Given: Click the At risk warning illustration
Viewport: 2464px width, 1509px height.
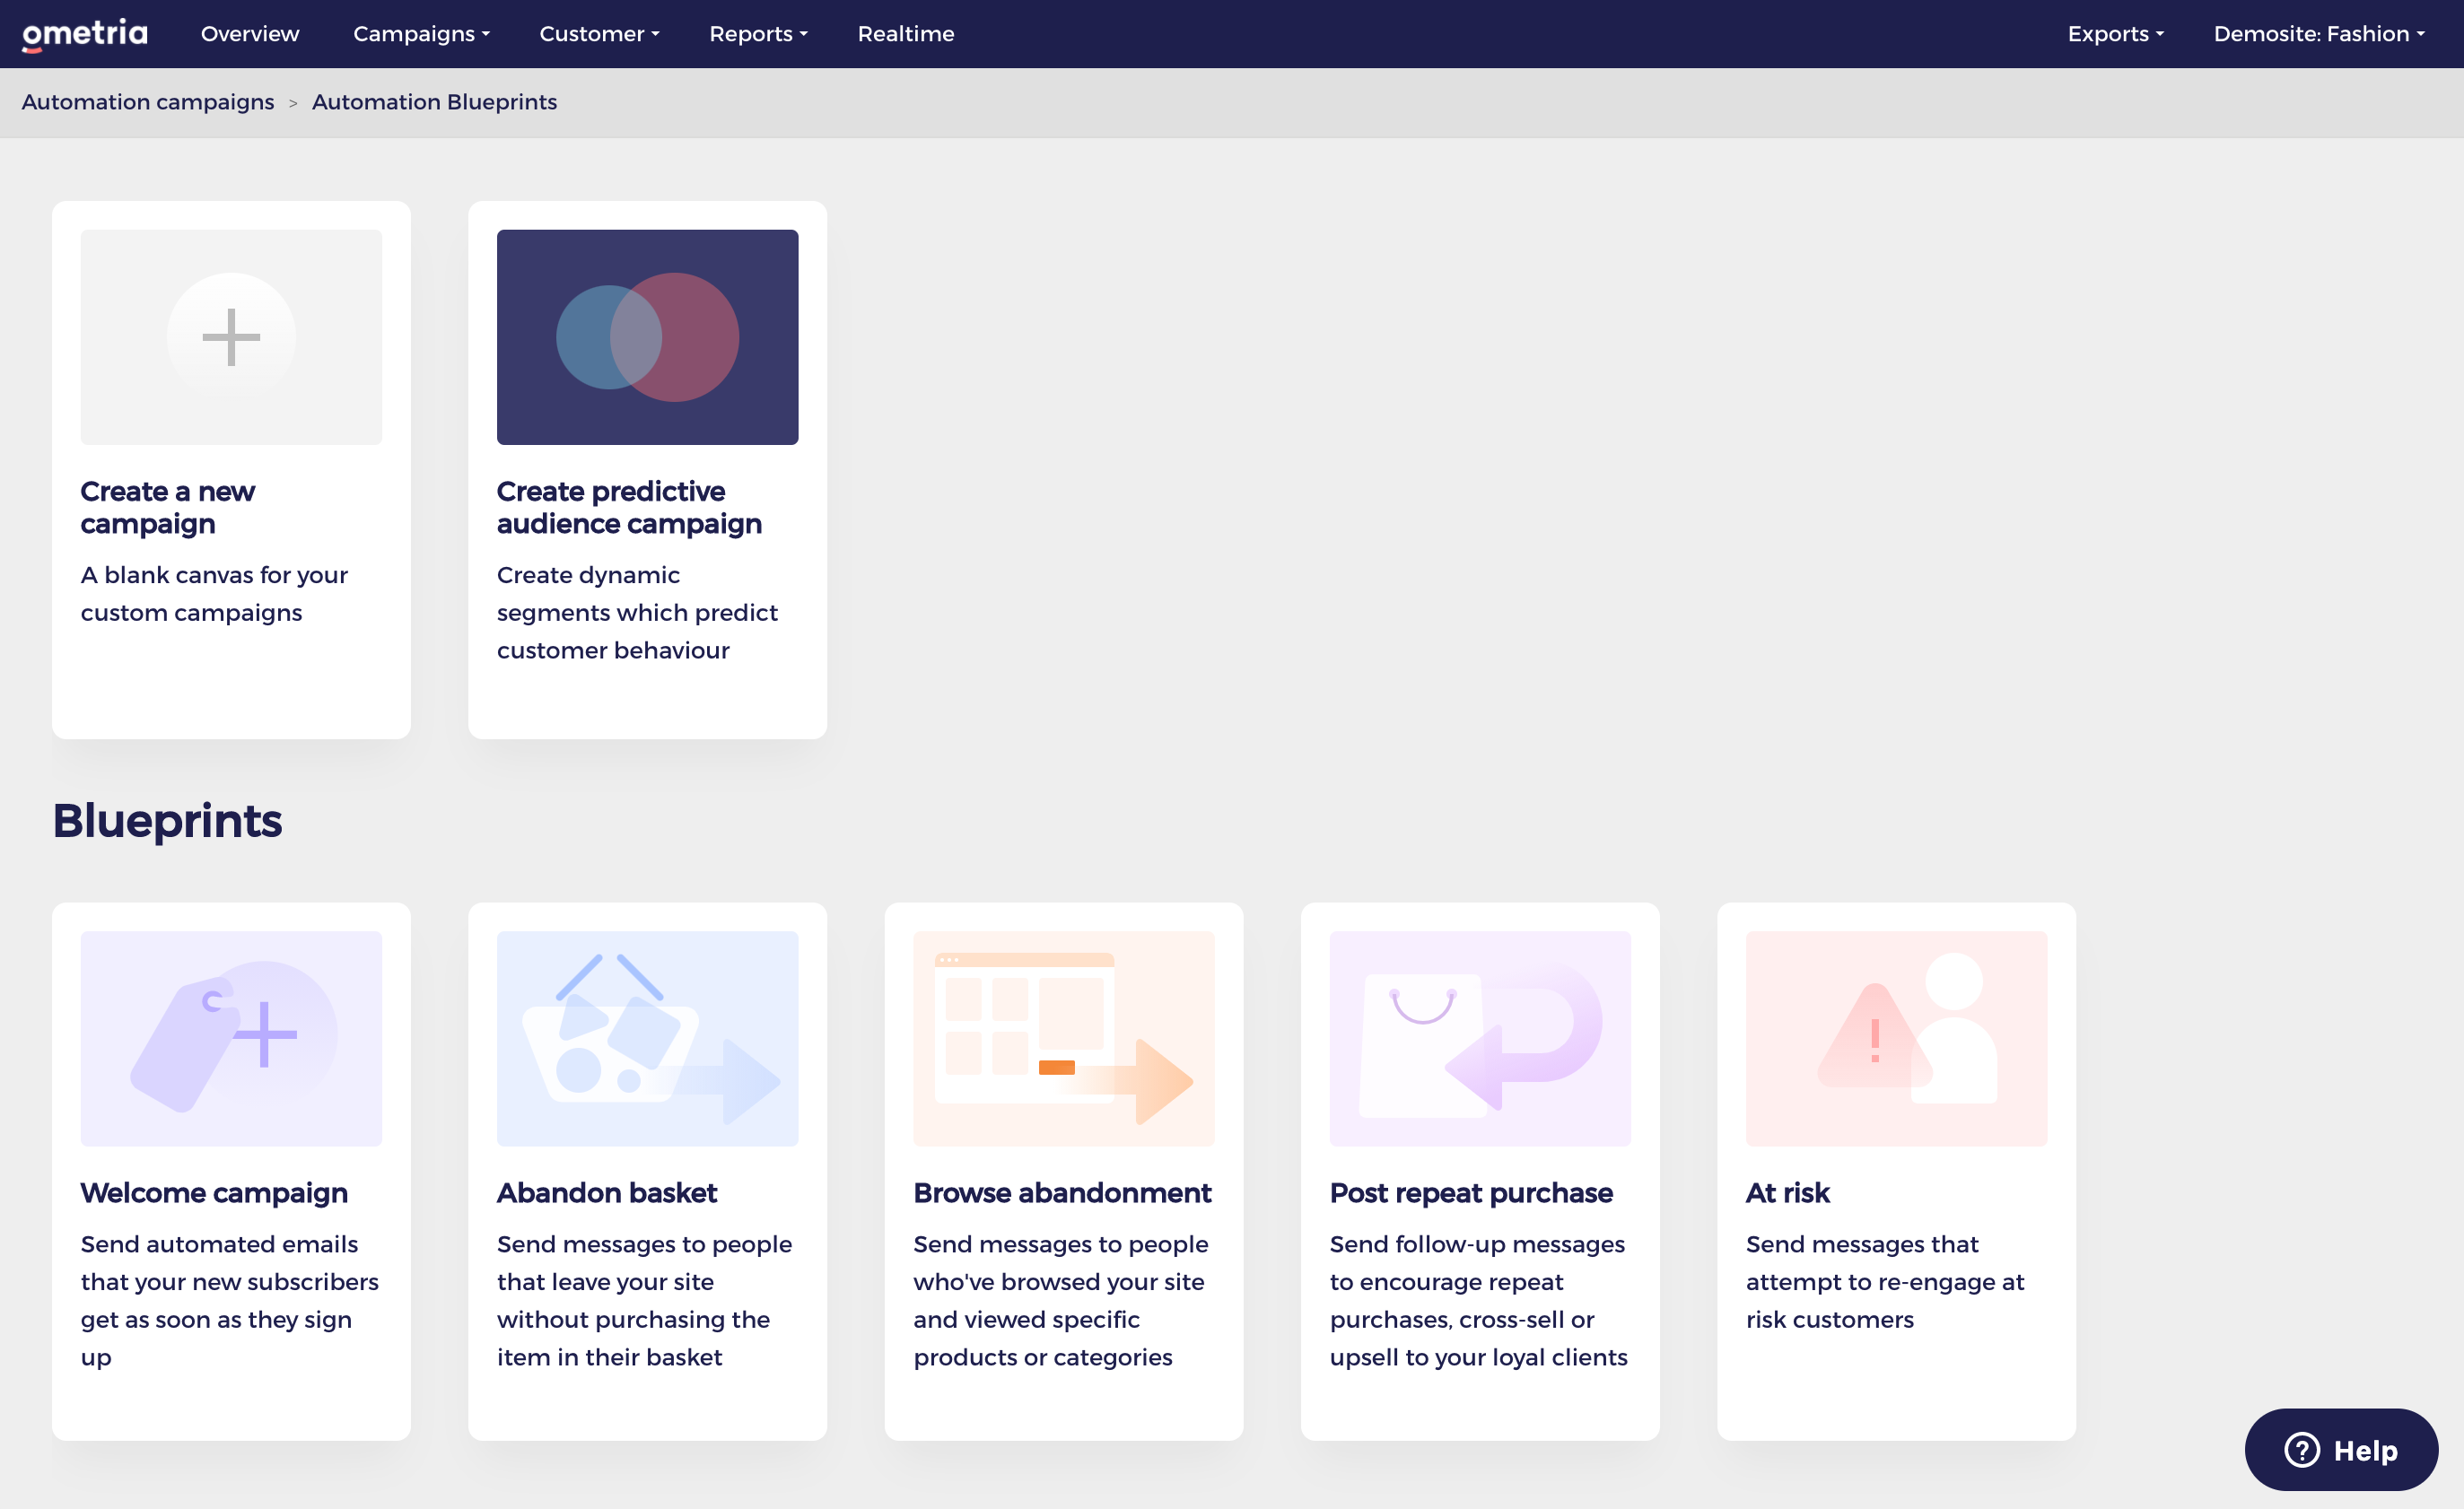Looking at the screenshot, I should pyautogui.click(x=1895, y=1038).
